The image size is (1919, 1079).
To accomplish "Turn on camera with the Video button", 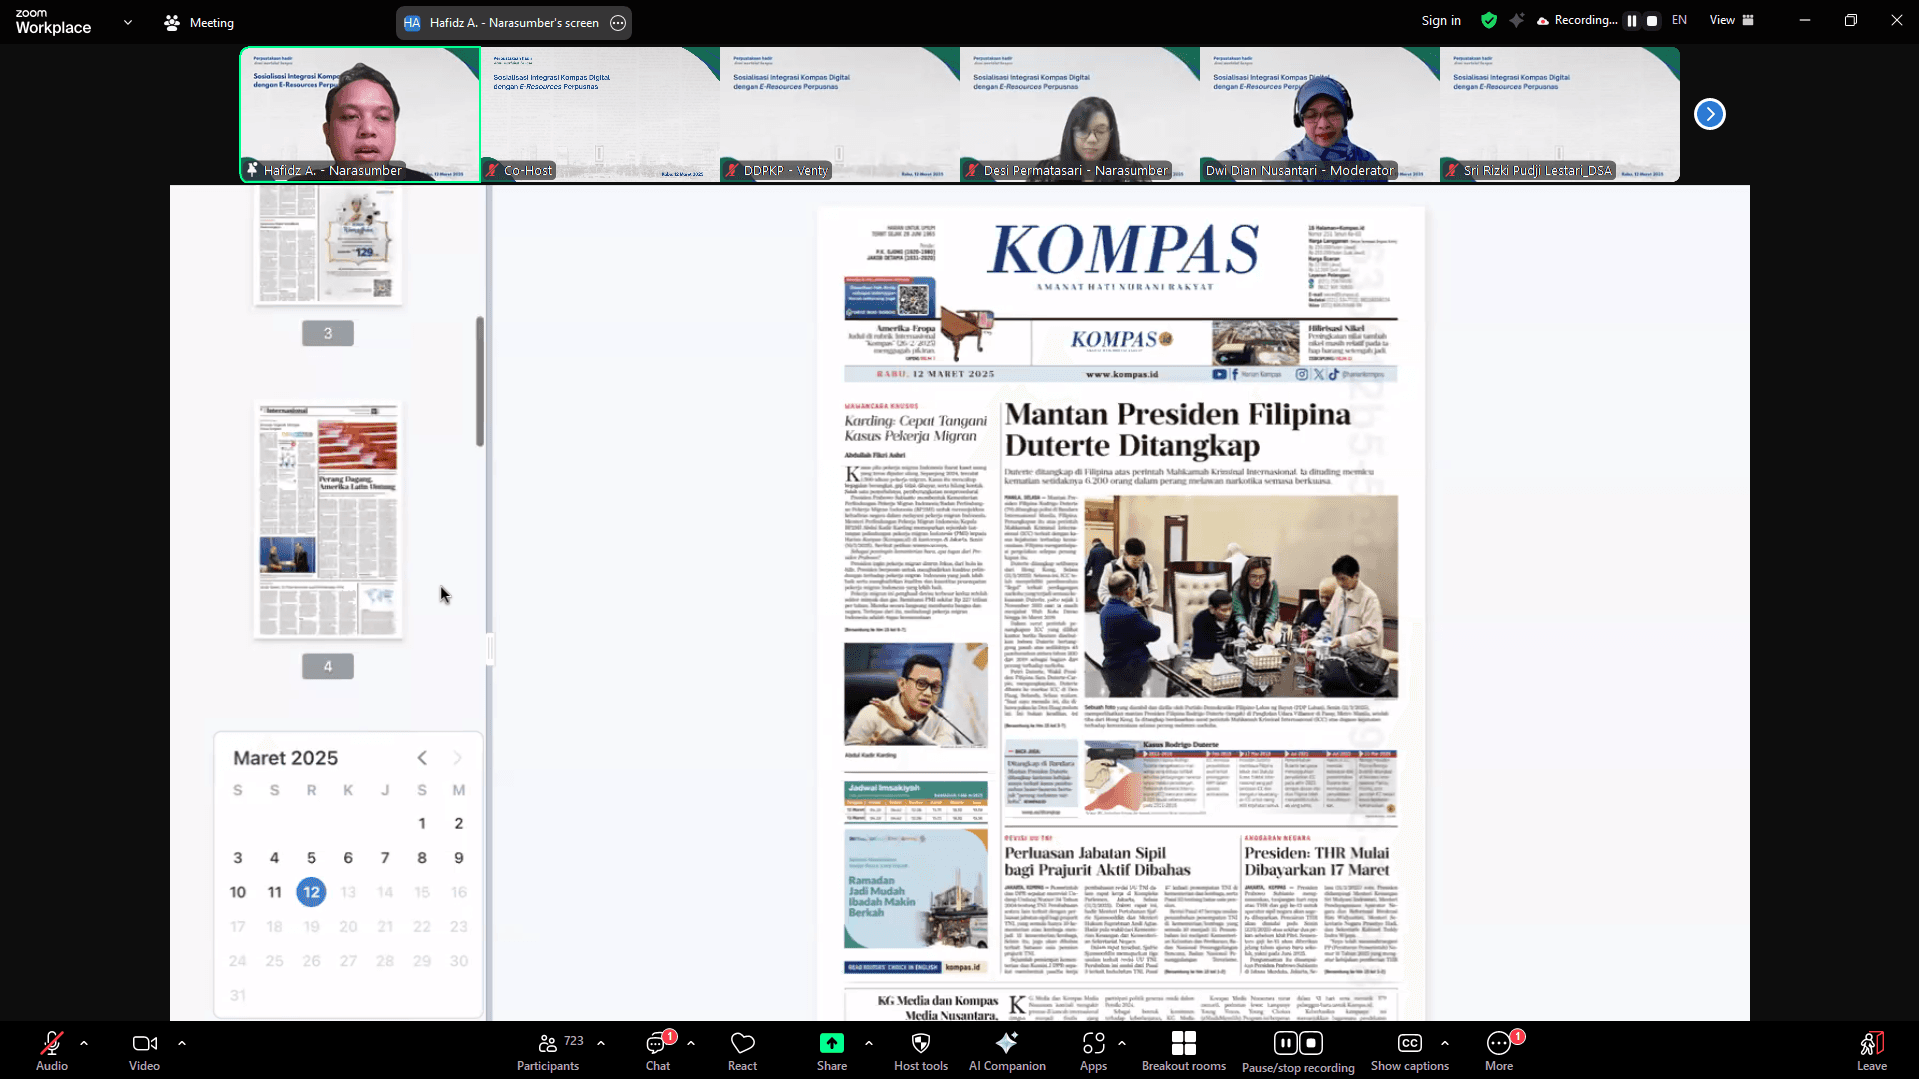I will [144, 1051].
